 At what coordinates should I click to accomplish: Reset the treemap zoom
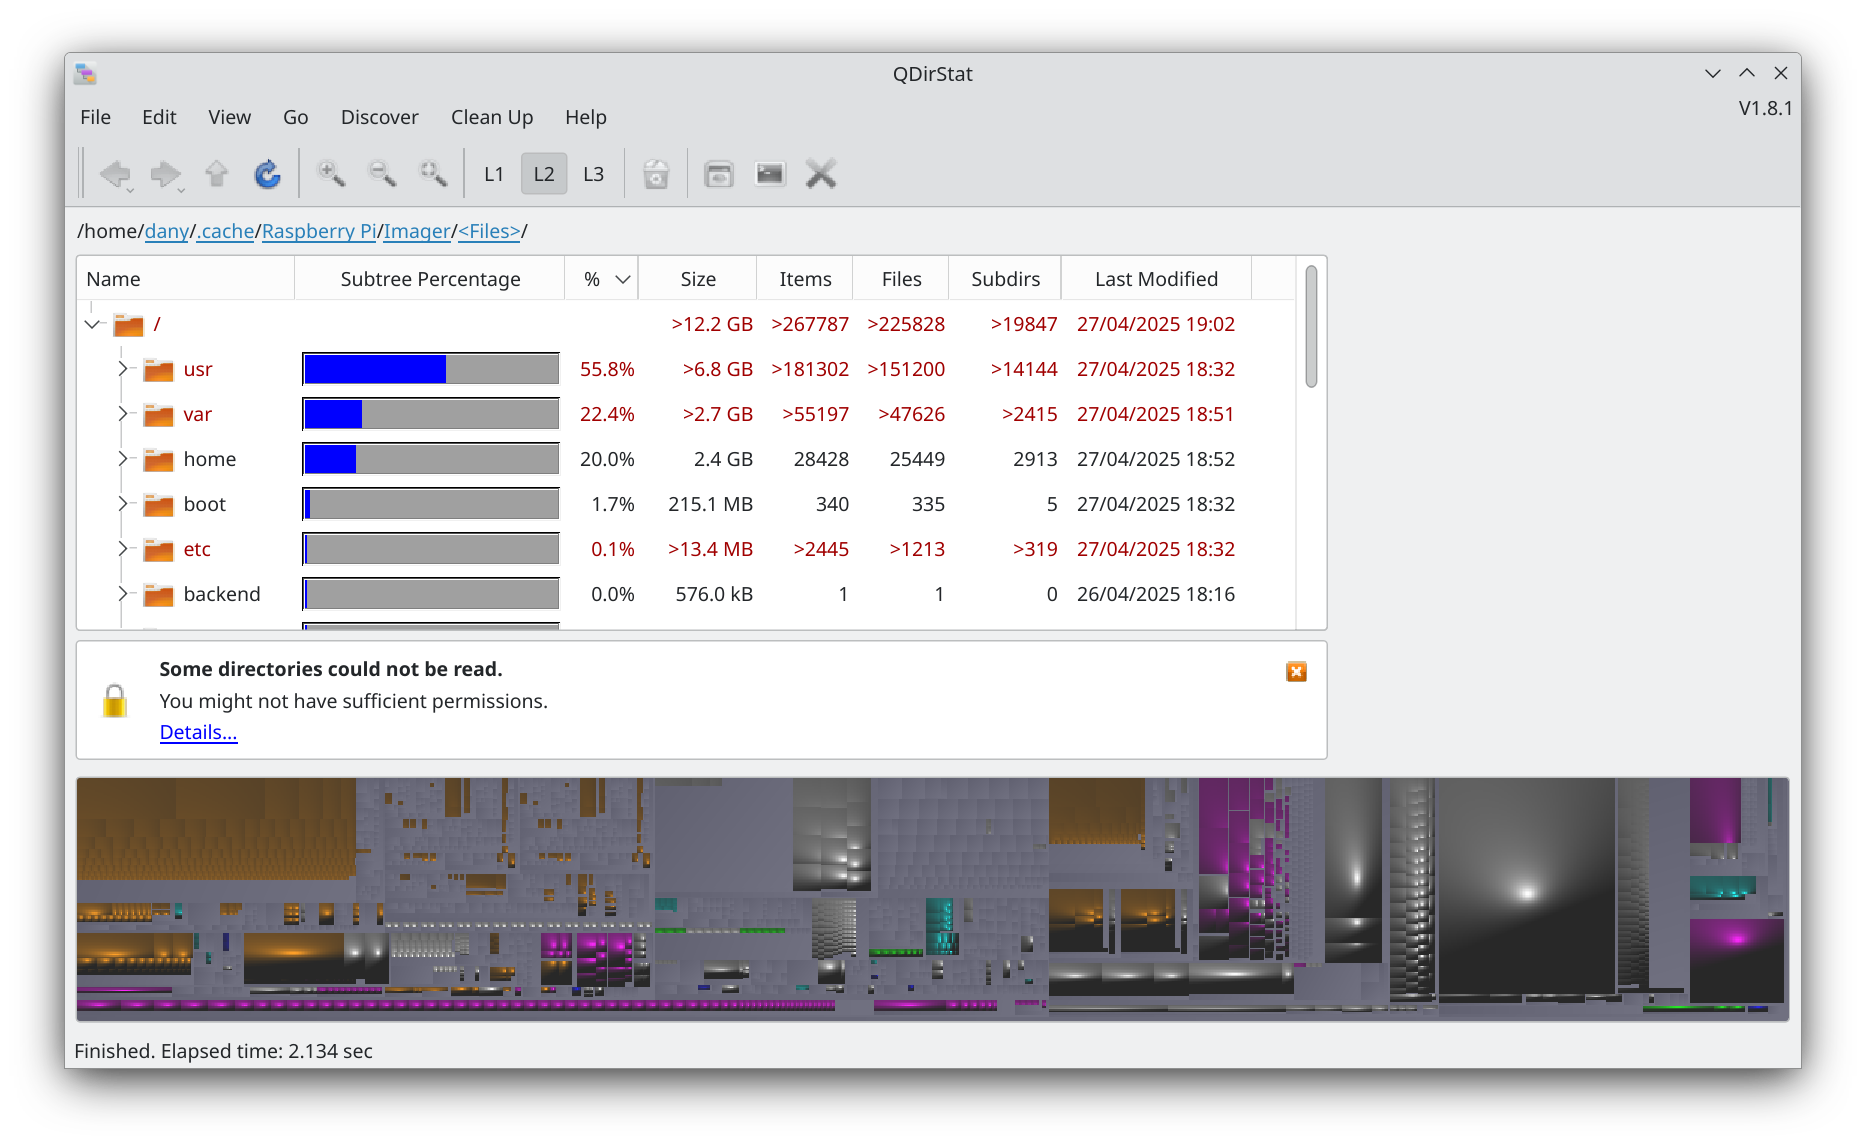click(x=432, y=174)
